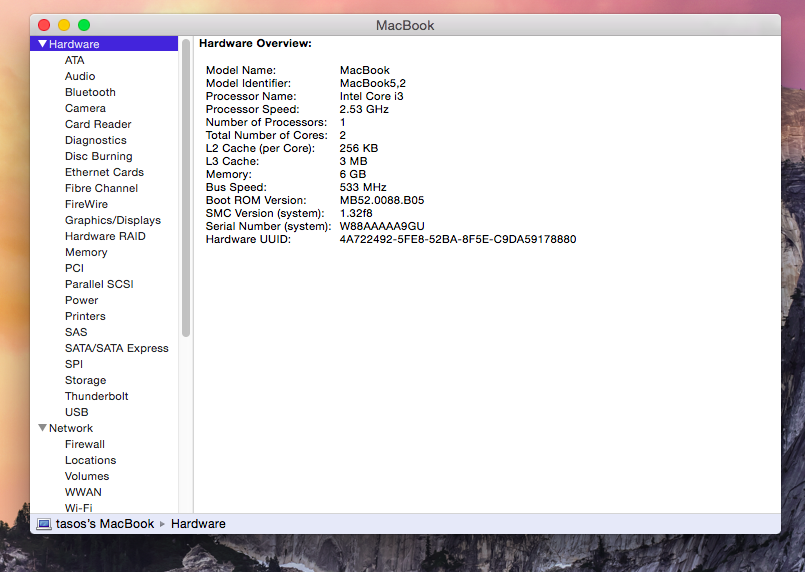The height and width of the screenshot is (572, 805).
Task: View the Ethernet Cards section
Action: 104,172
